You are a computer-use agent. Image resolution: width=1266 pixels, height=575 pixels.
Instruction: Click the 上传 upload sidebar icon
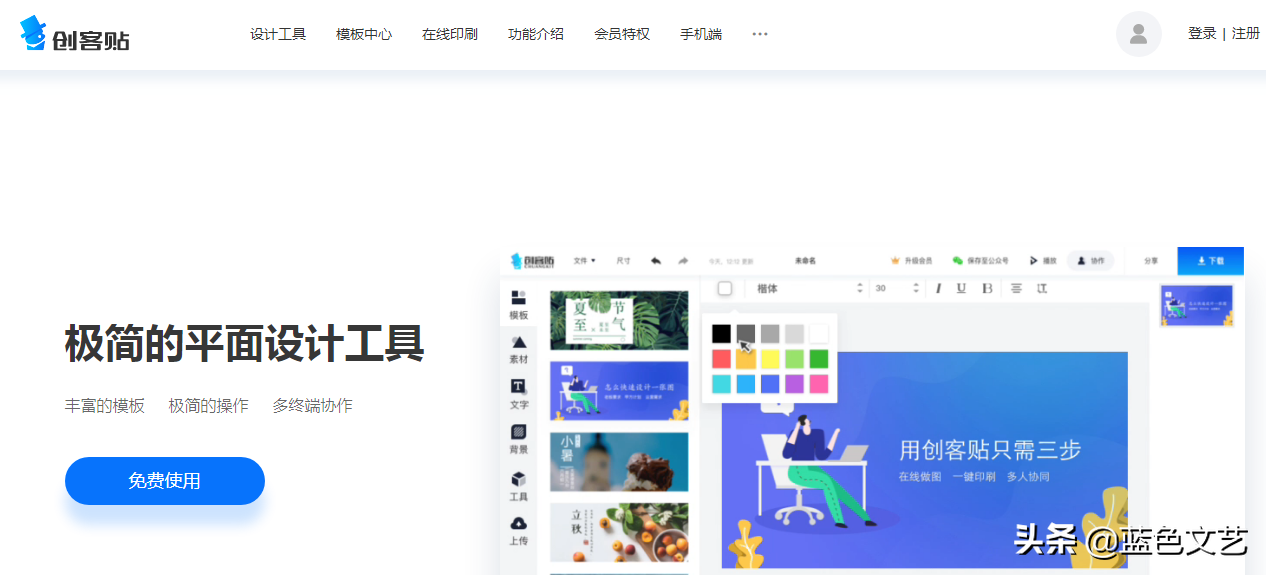(x=518, y=531)
